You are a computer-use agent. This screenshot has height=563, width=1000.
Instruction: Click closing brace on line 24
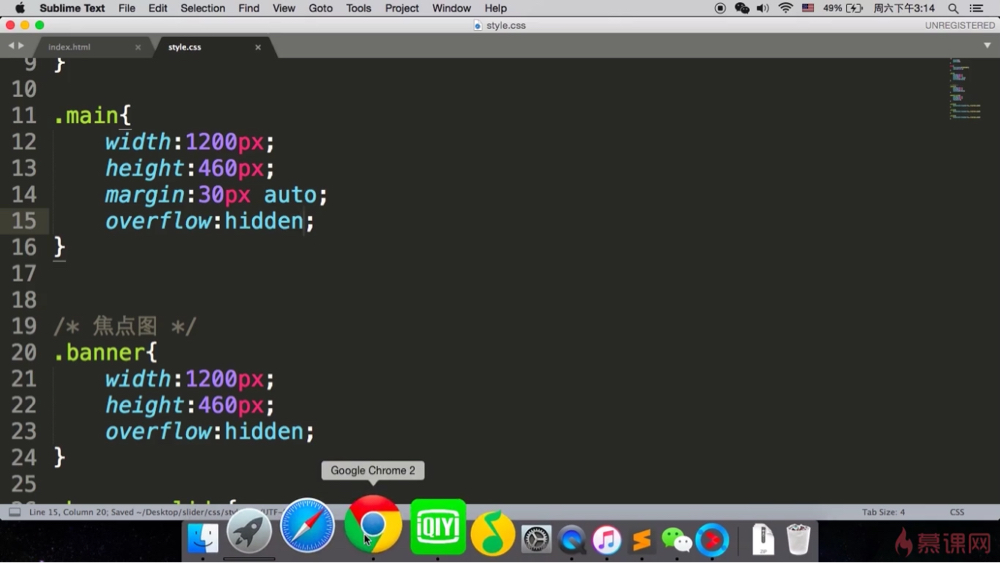59,458
